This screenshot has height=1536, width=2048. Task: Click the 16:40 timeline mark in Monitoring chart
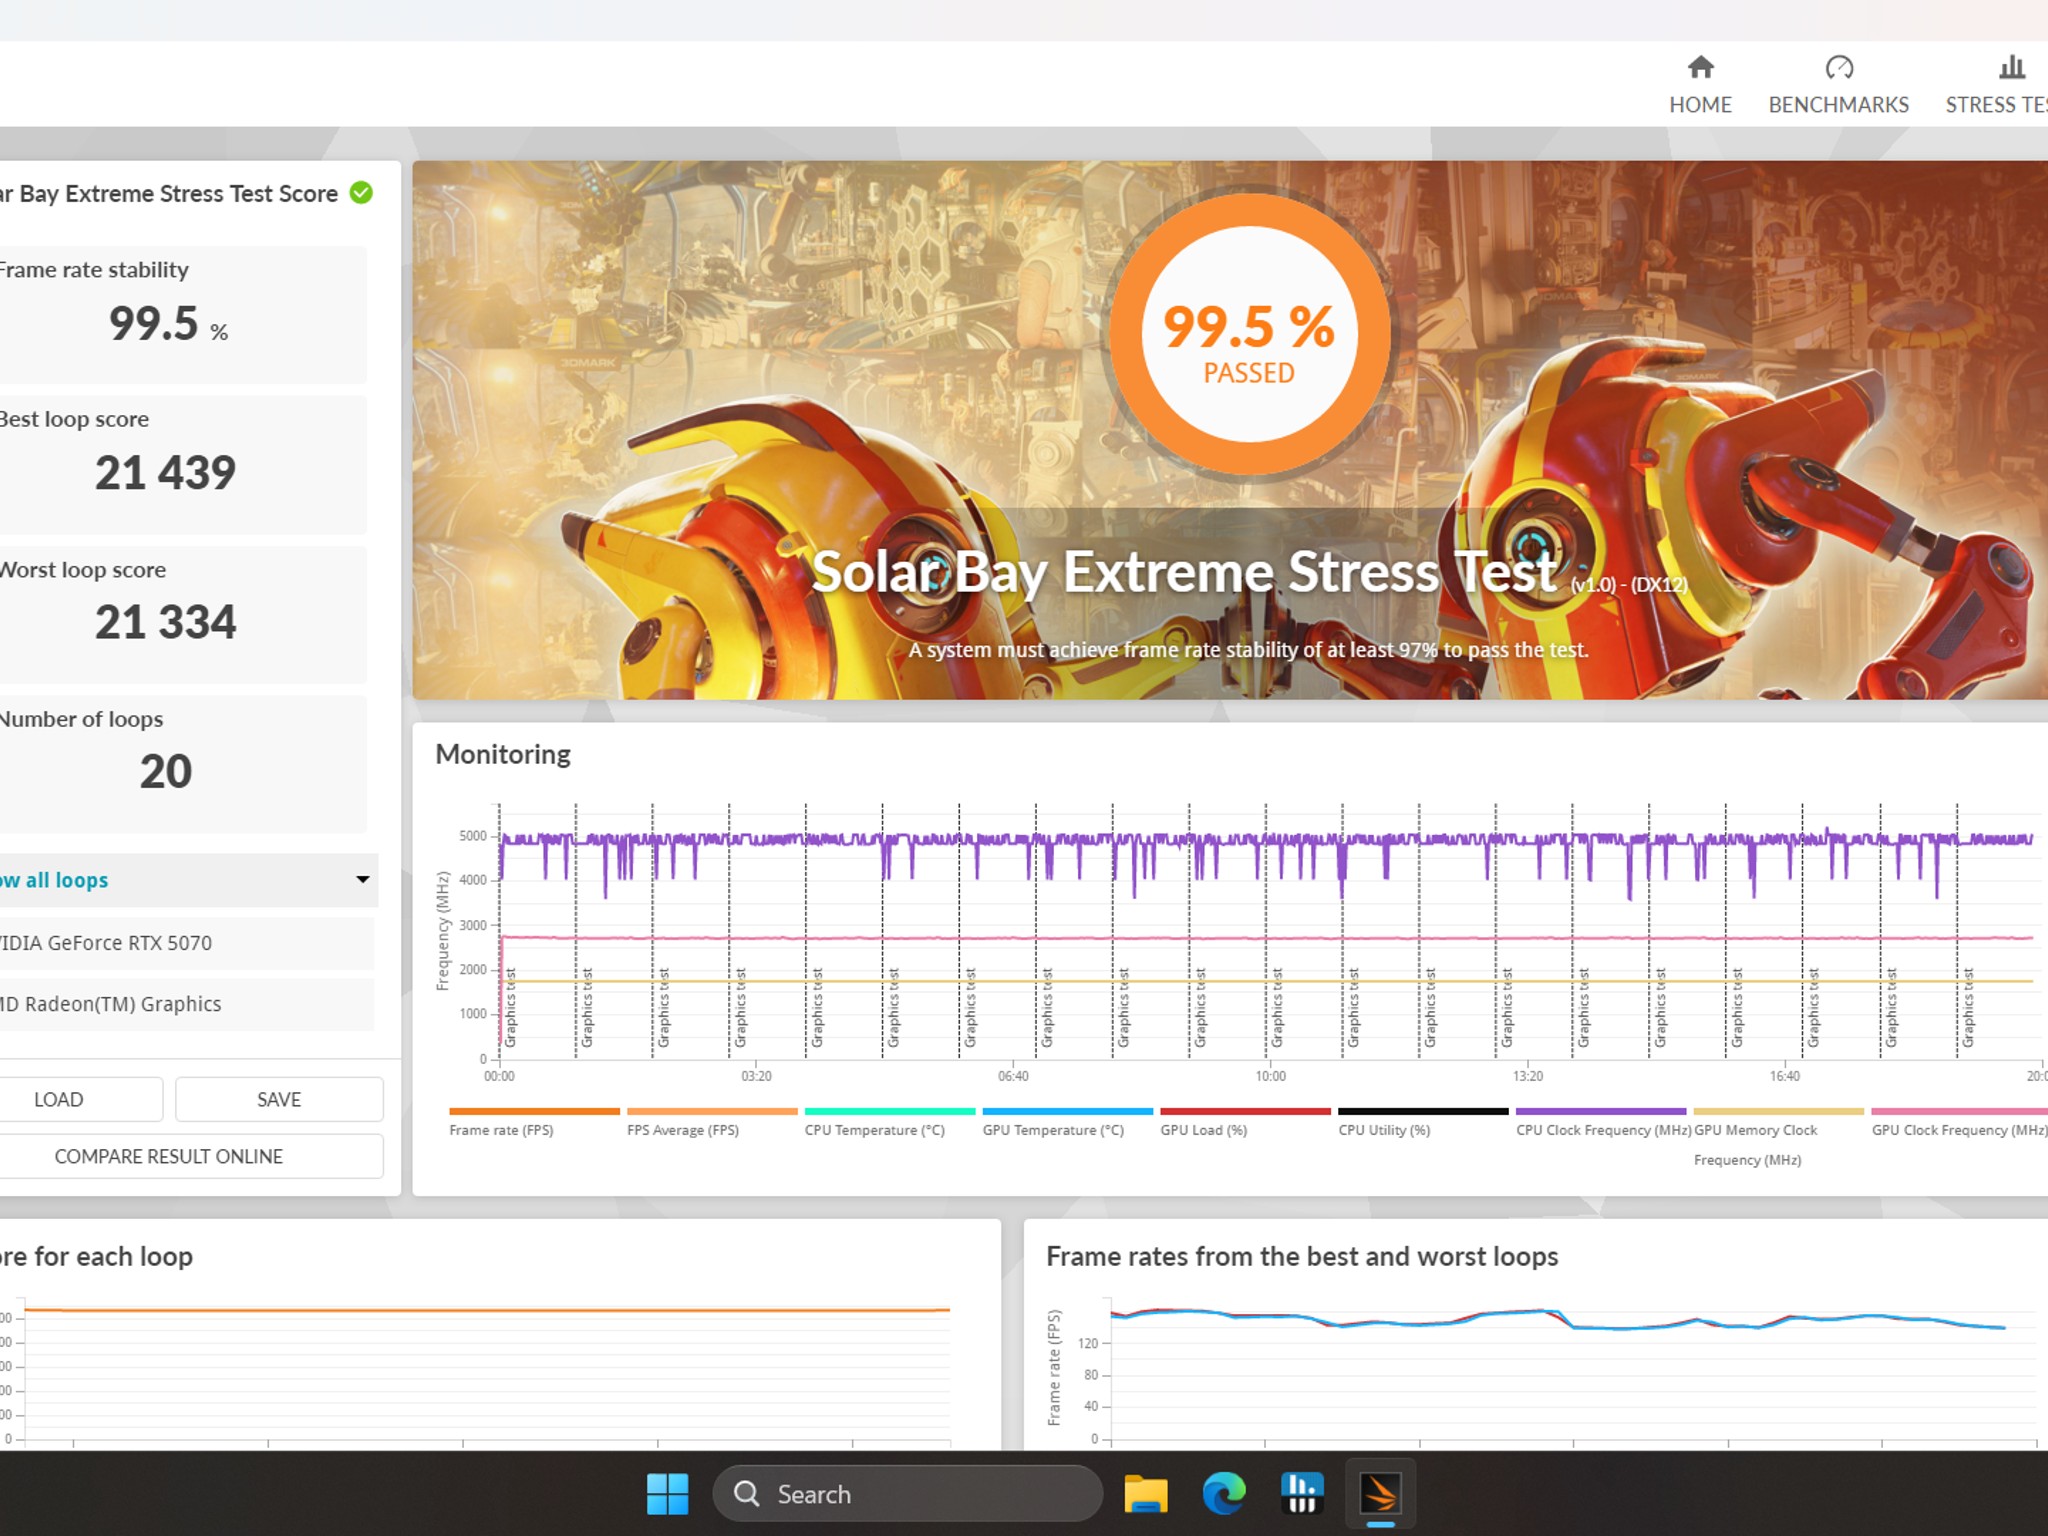(1784, 1076)
